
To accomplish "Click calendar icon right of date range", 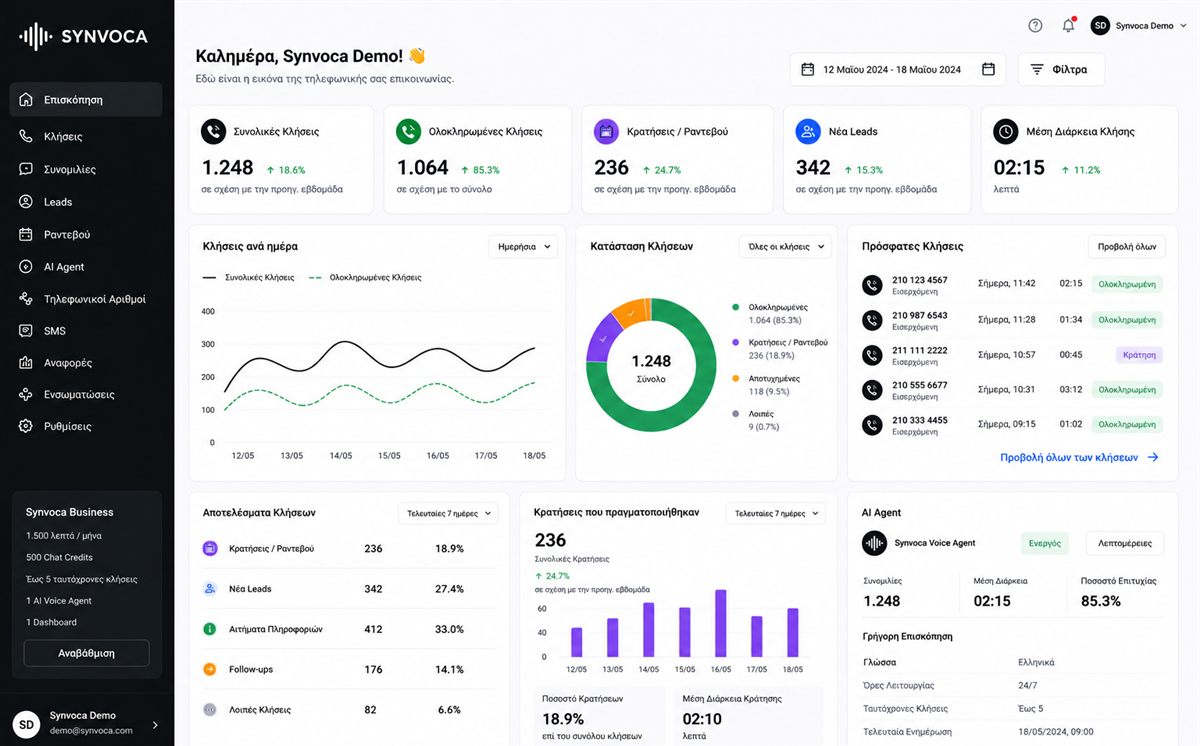I will [x=988, y=69].
